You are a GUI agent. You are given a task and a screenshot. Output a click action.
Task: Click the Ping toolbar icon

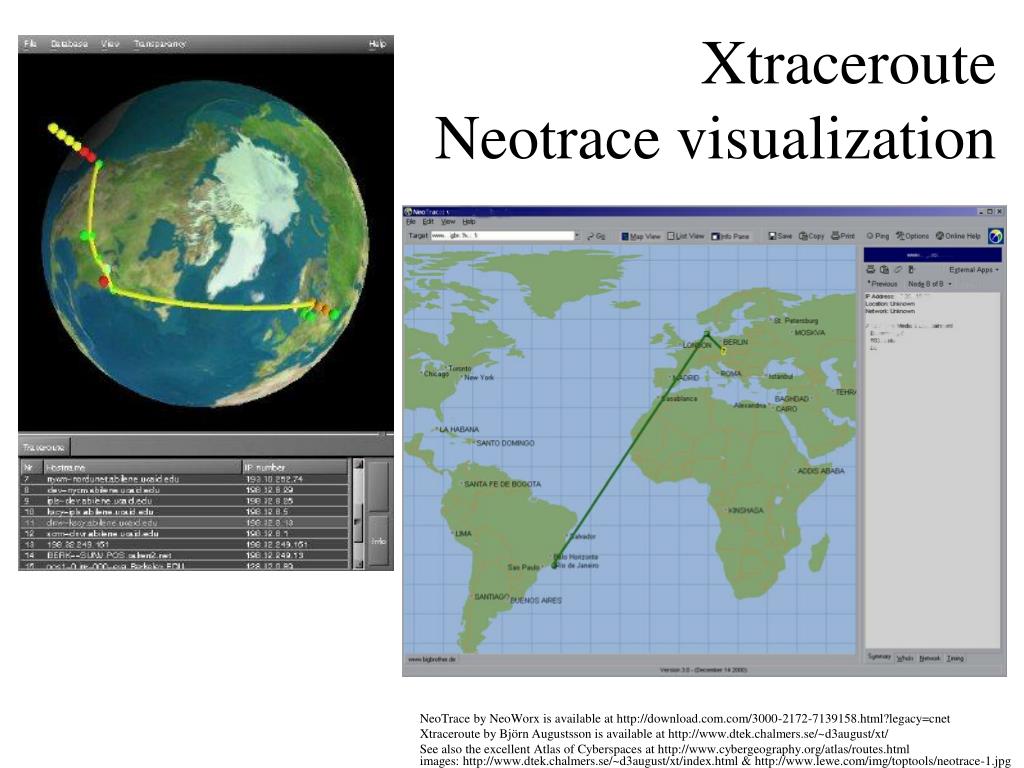pos(878,236)
